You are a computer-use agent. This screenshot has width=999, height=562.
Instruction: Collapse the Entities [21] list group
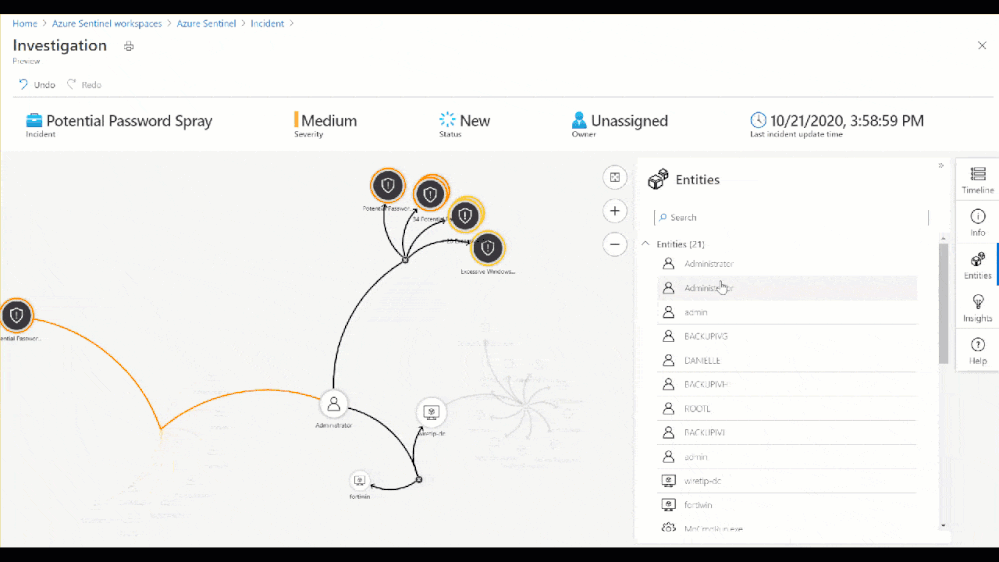[645, 244]
